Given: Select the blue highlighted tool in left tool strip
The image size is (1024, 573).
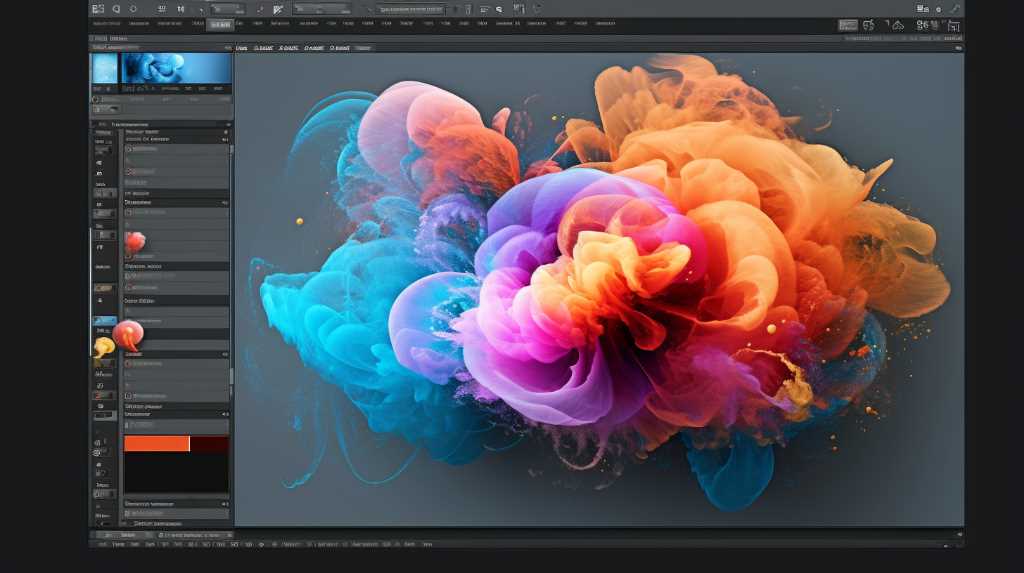Looking at the screenshot, I should click(104, 321).
